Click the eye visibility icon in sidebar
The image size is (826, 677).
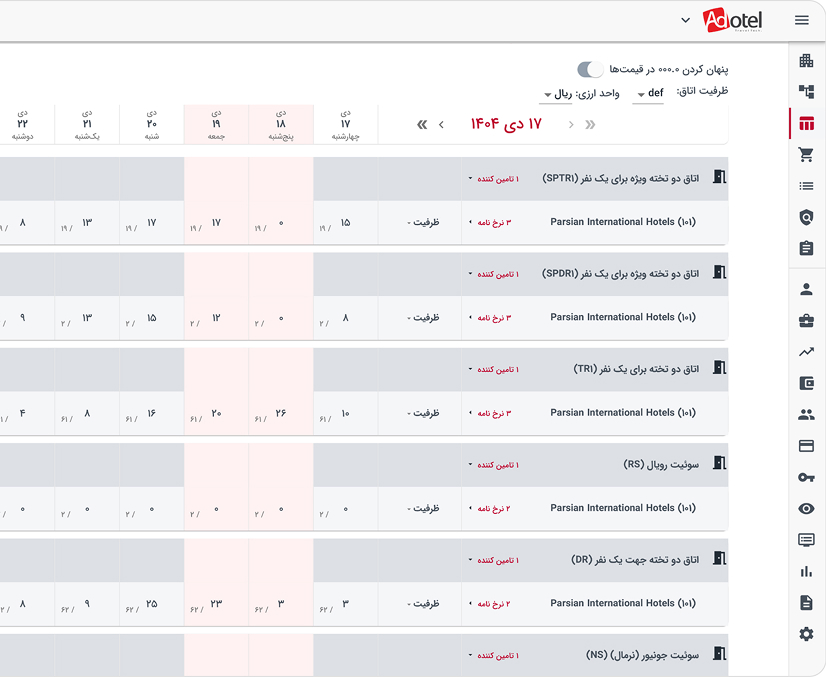pos(806,509)
